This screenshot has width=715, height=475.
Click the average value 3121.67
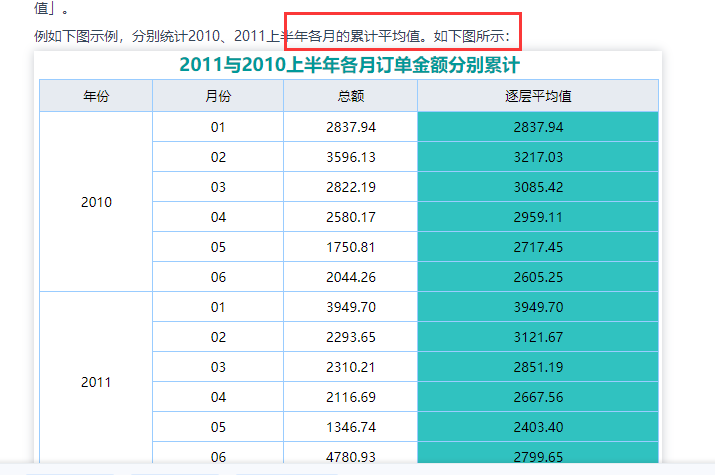[x=538, y=337]
